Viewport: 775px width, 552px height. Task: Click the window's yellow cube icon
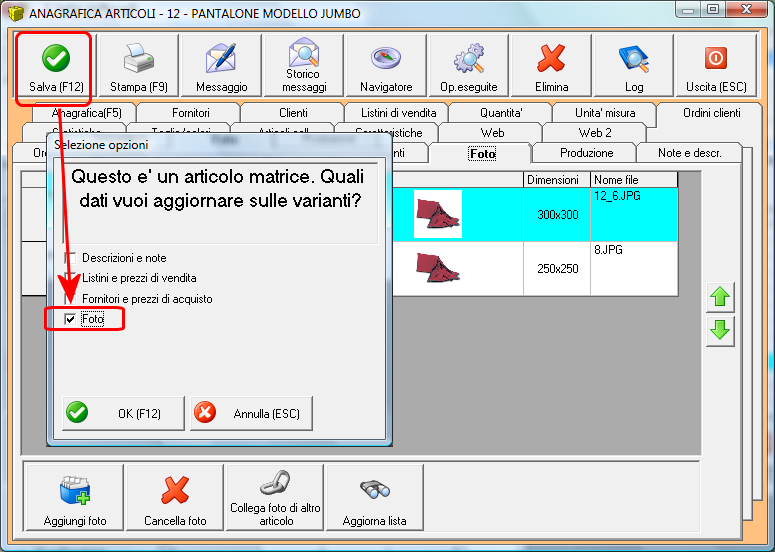tap(15, 13)
